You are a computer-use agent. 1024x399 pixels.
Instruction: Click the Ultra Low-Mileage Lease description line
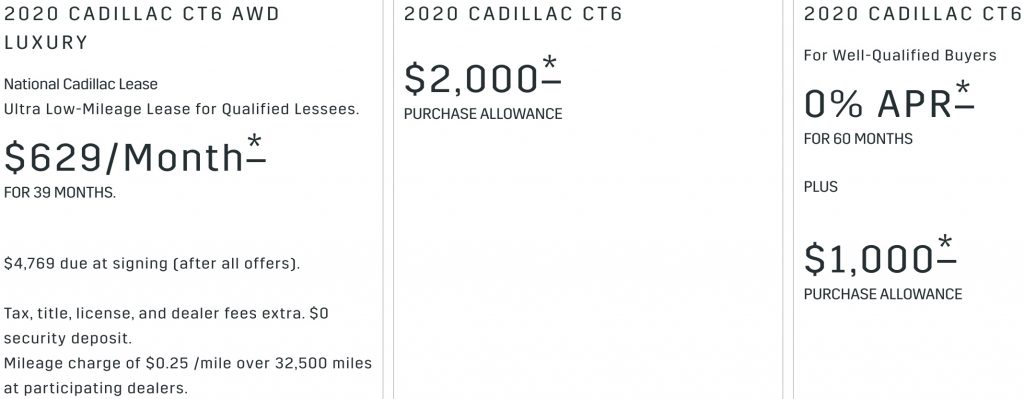pyautogui.click(x=182, y=109)
